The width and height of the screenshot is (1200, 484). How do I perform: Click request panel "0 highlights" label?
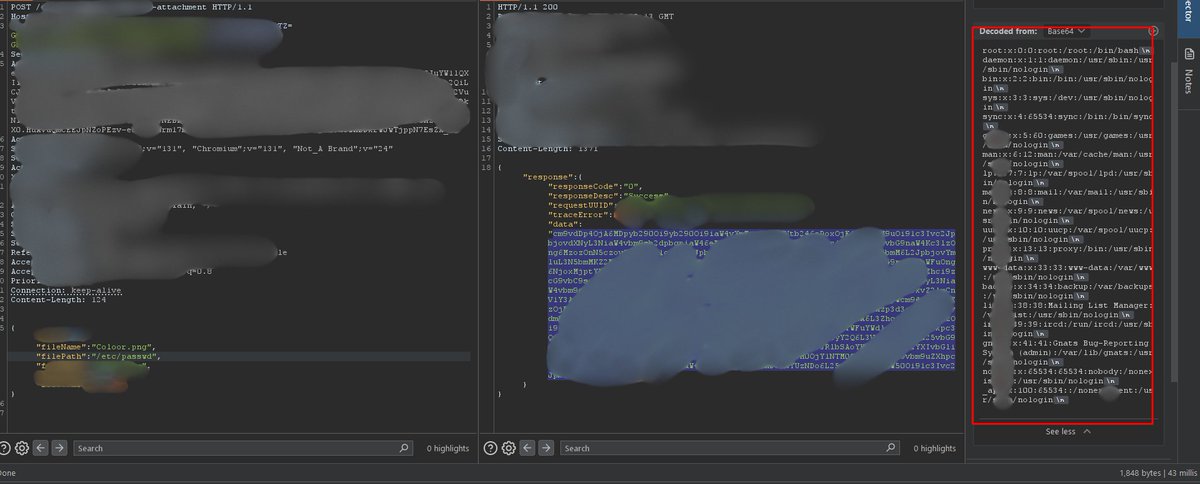447,448
